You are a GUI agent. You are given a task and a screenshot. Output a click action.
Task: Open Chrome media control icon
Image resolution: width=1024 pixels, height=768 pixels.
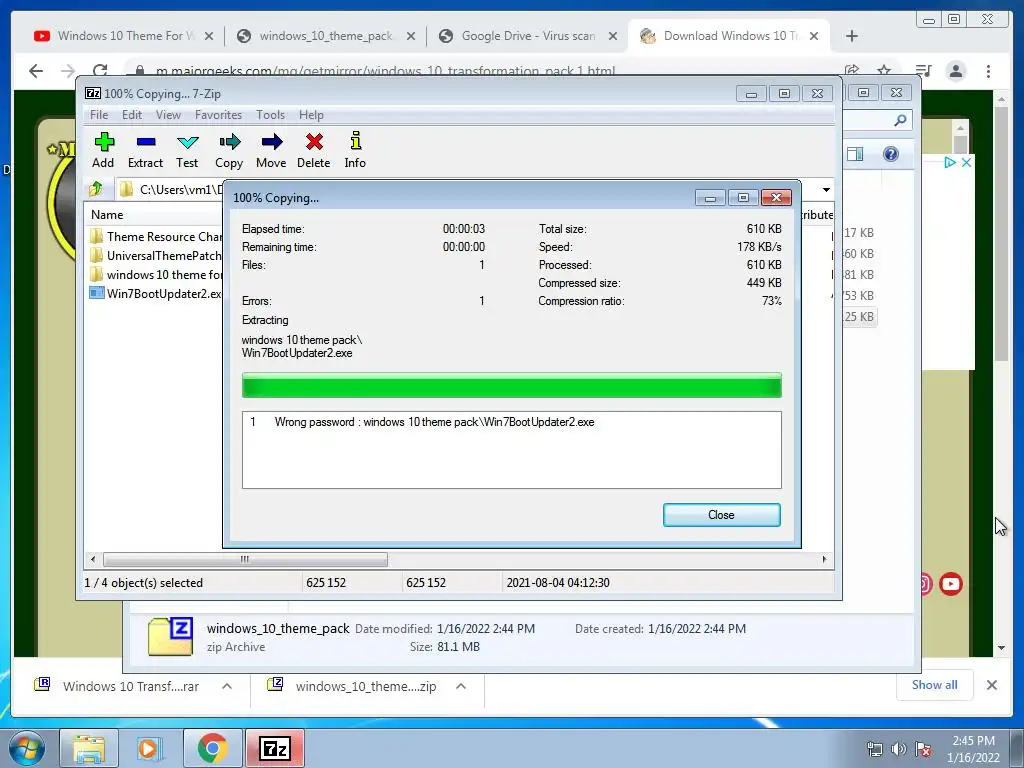[923, 71]
